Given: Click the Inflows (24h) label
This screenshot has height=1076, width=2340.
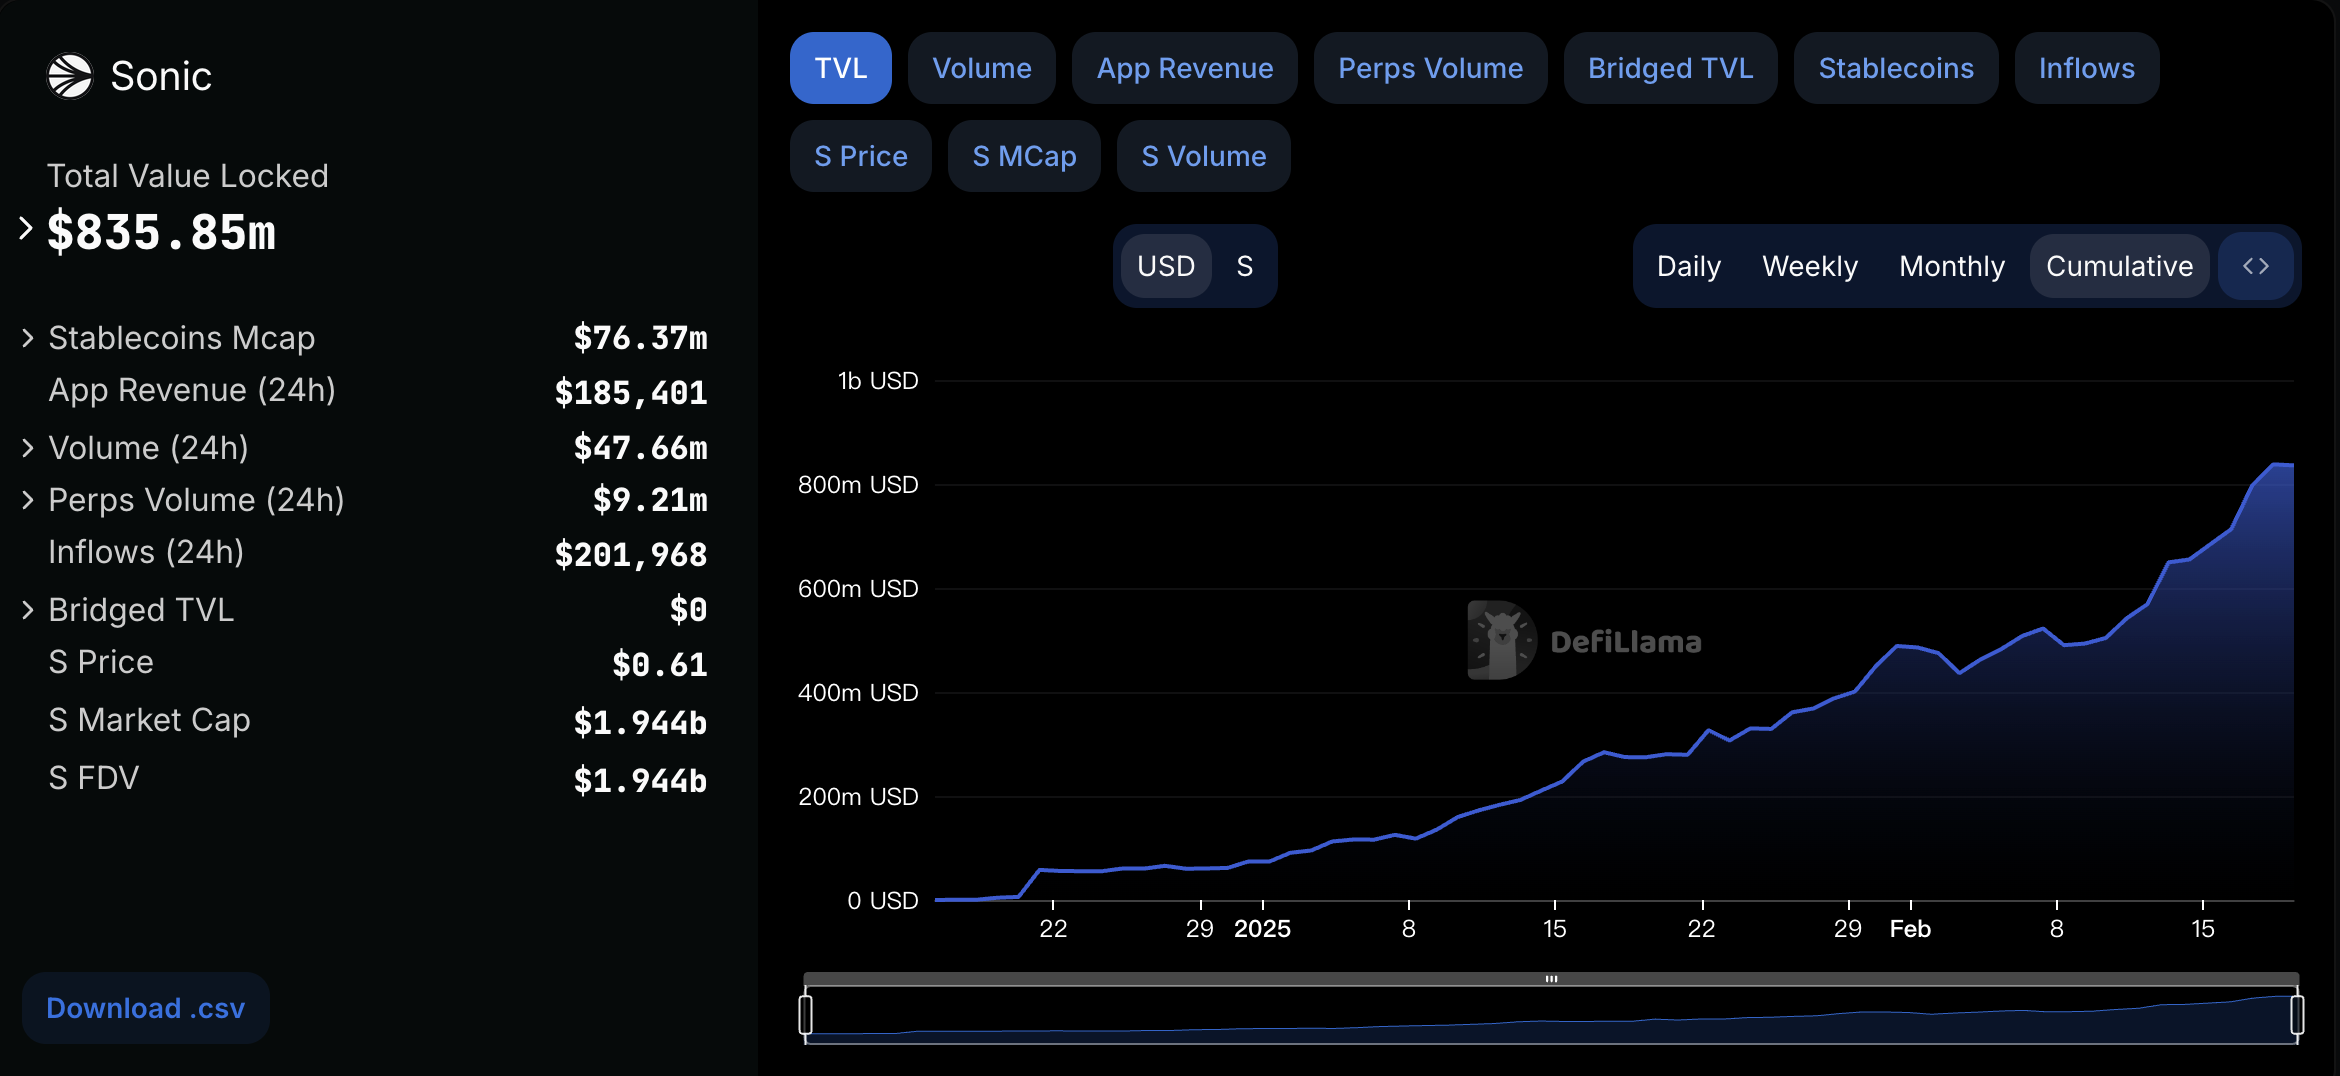Looking at the screenshot, I should [146, 552].
